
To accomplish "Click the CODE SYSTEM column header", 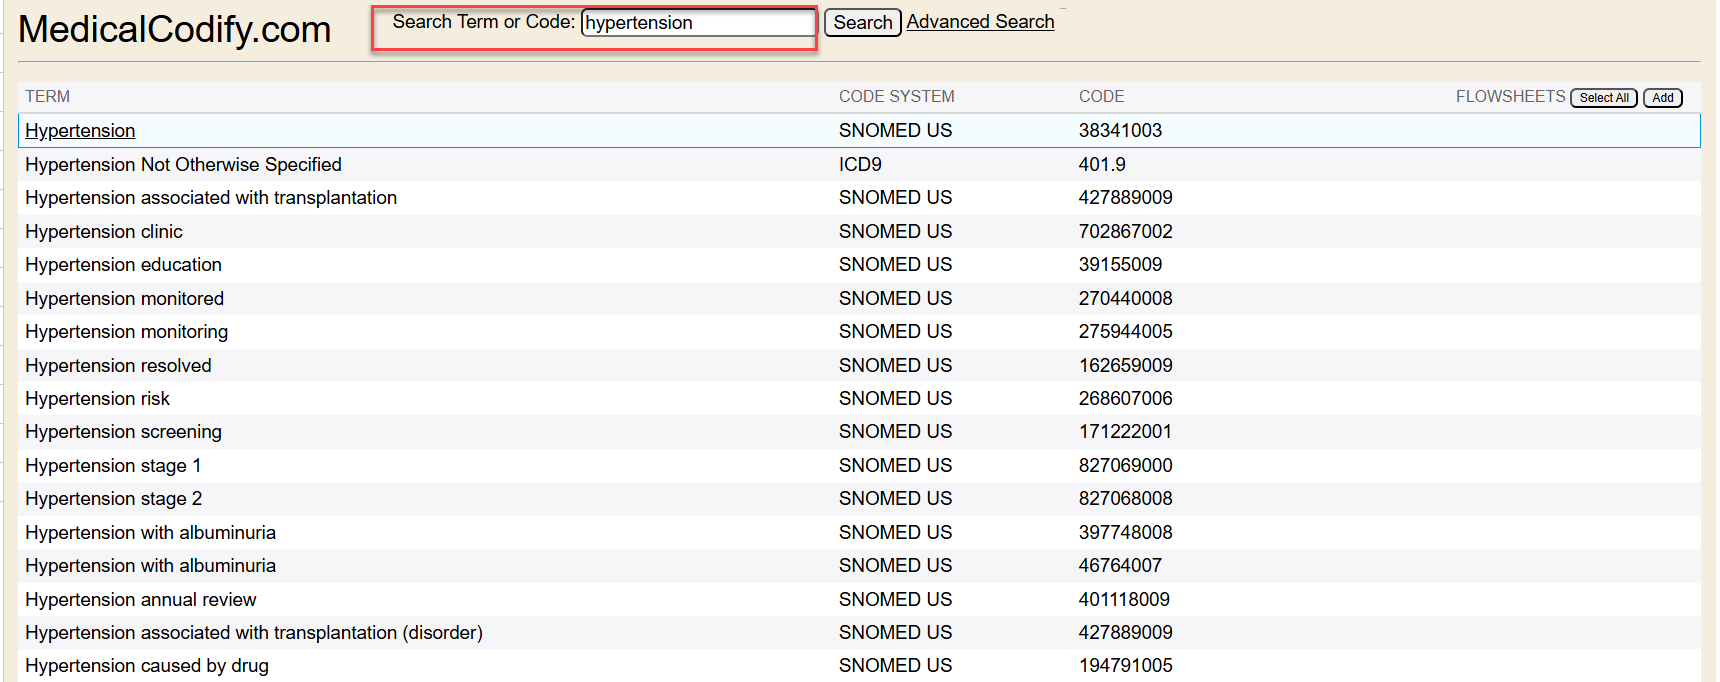I will coord(896,97).
